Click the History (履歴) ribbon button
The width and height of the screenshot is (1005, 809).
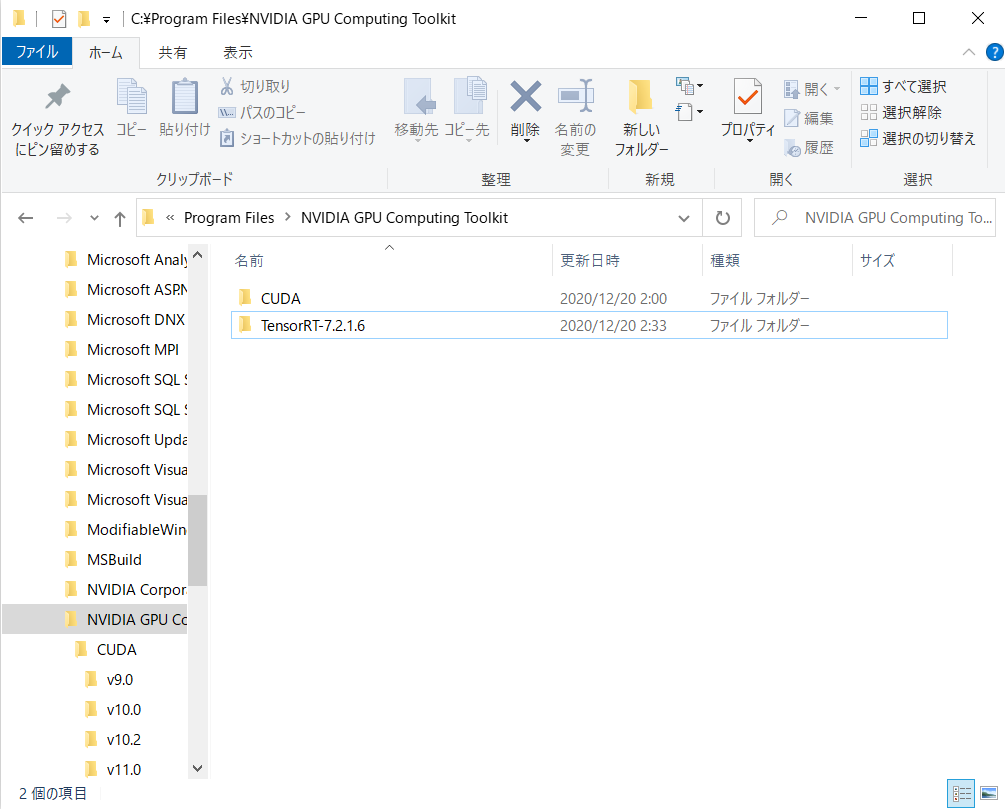pos(809,147)
